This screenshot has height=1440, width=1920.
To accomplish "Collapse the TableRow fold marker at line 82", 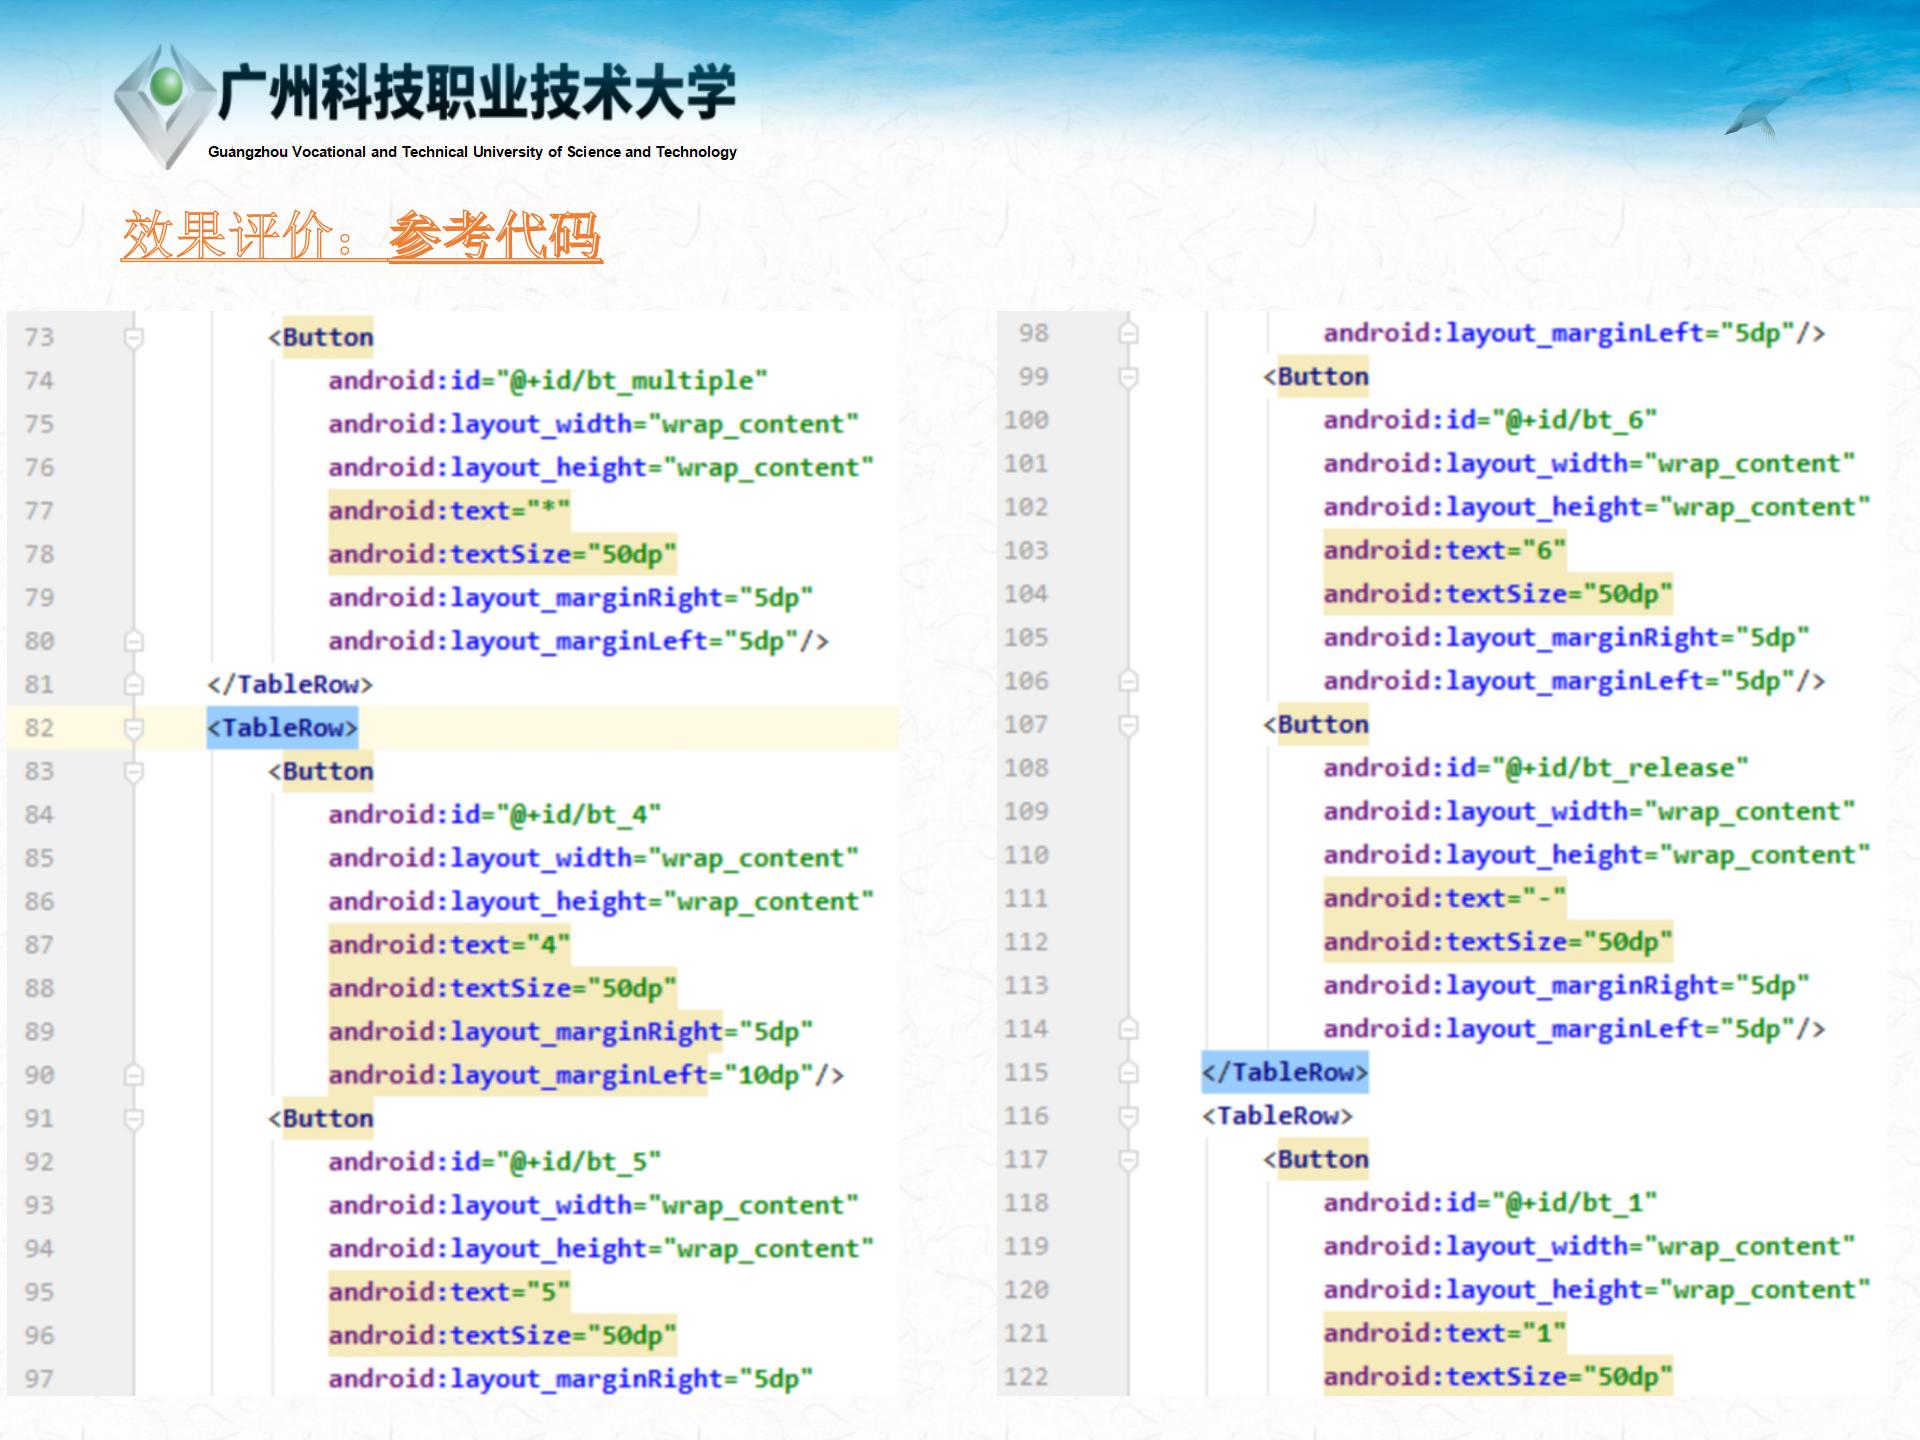I will 133,728.
